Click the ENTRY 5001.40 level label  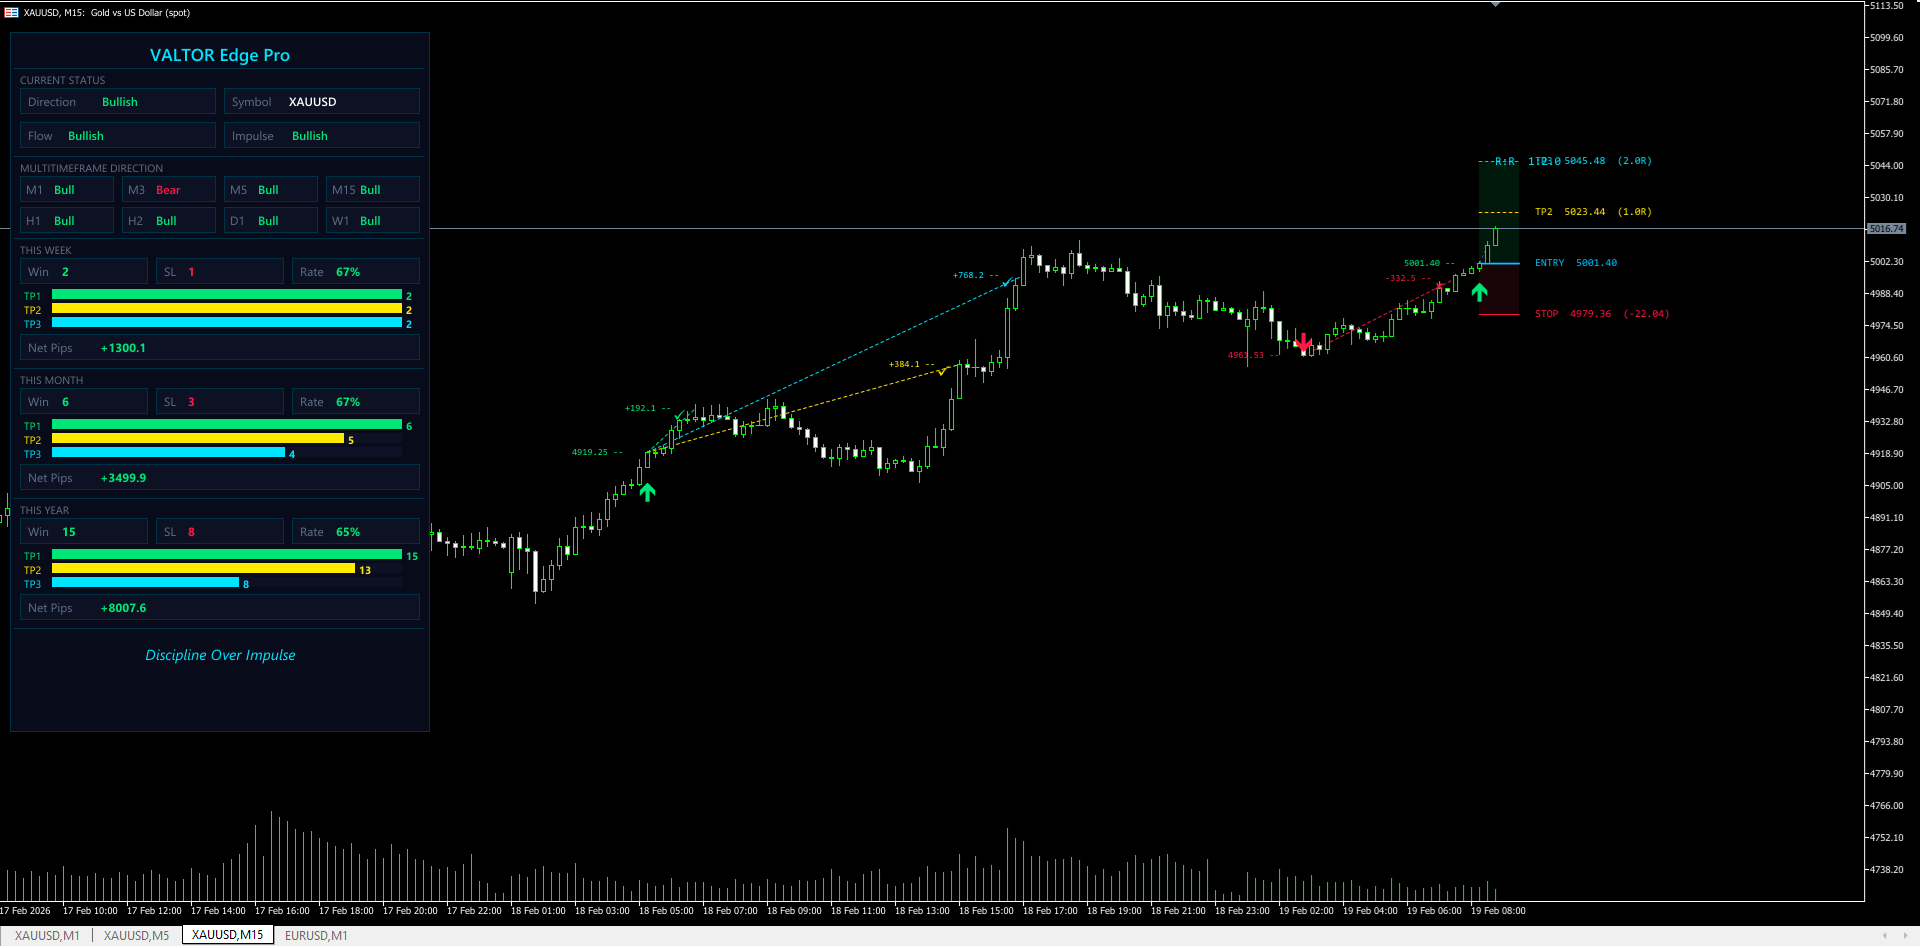tap(1576, 263)
